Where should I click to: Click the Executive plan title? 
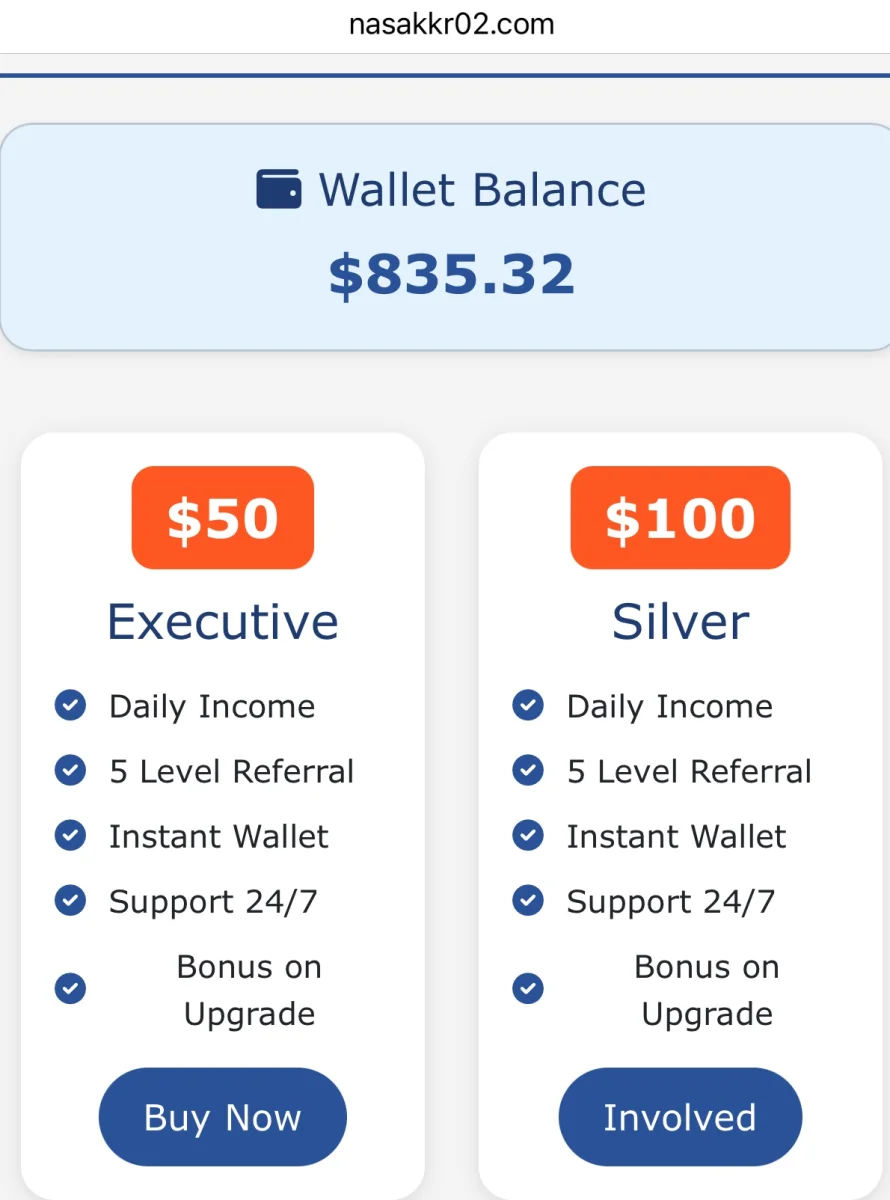tap(222, 621)
